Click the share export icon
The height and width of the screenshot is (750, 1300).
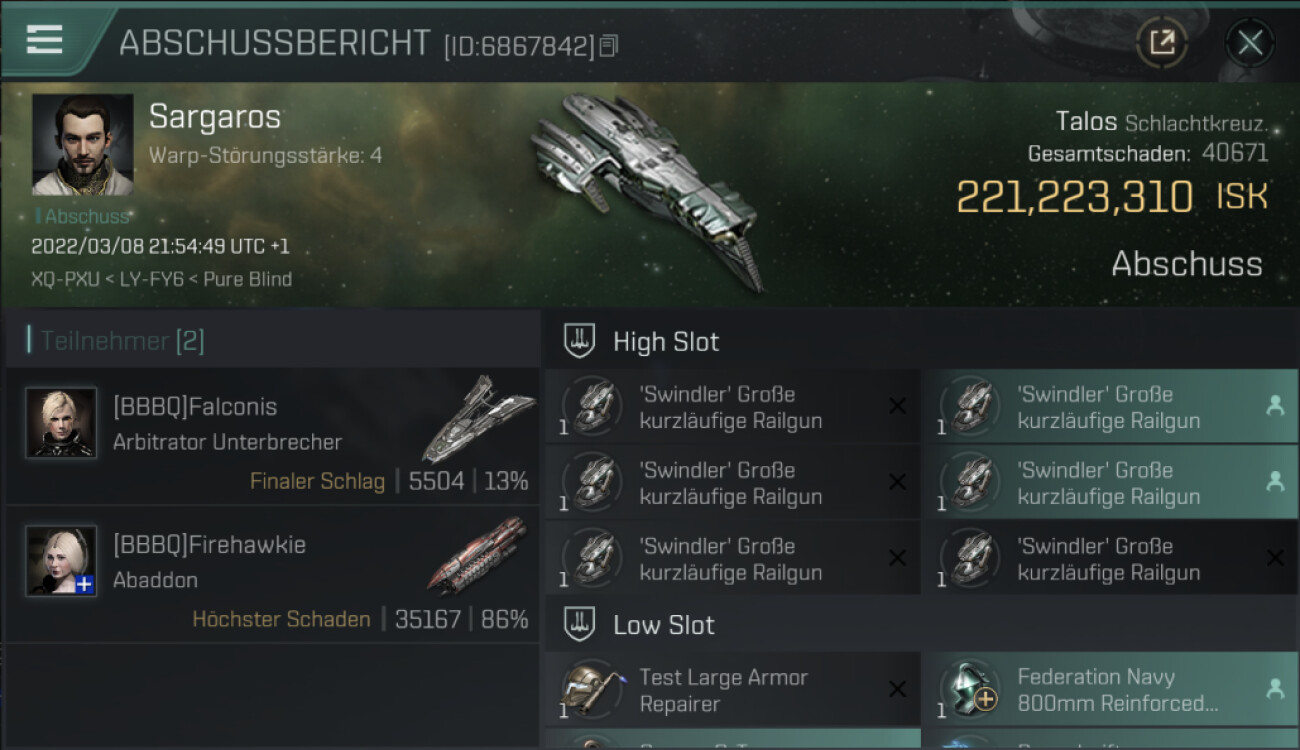coord(1161,42)
